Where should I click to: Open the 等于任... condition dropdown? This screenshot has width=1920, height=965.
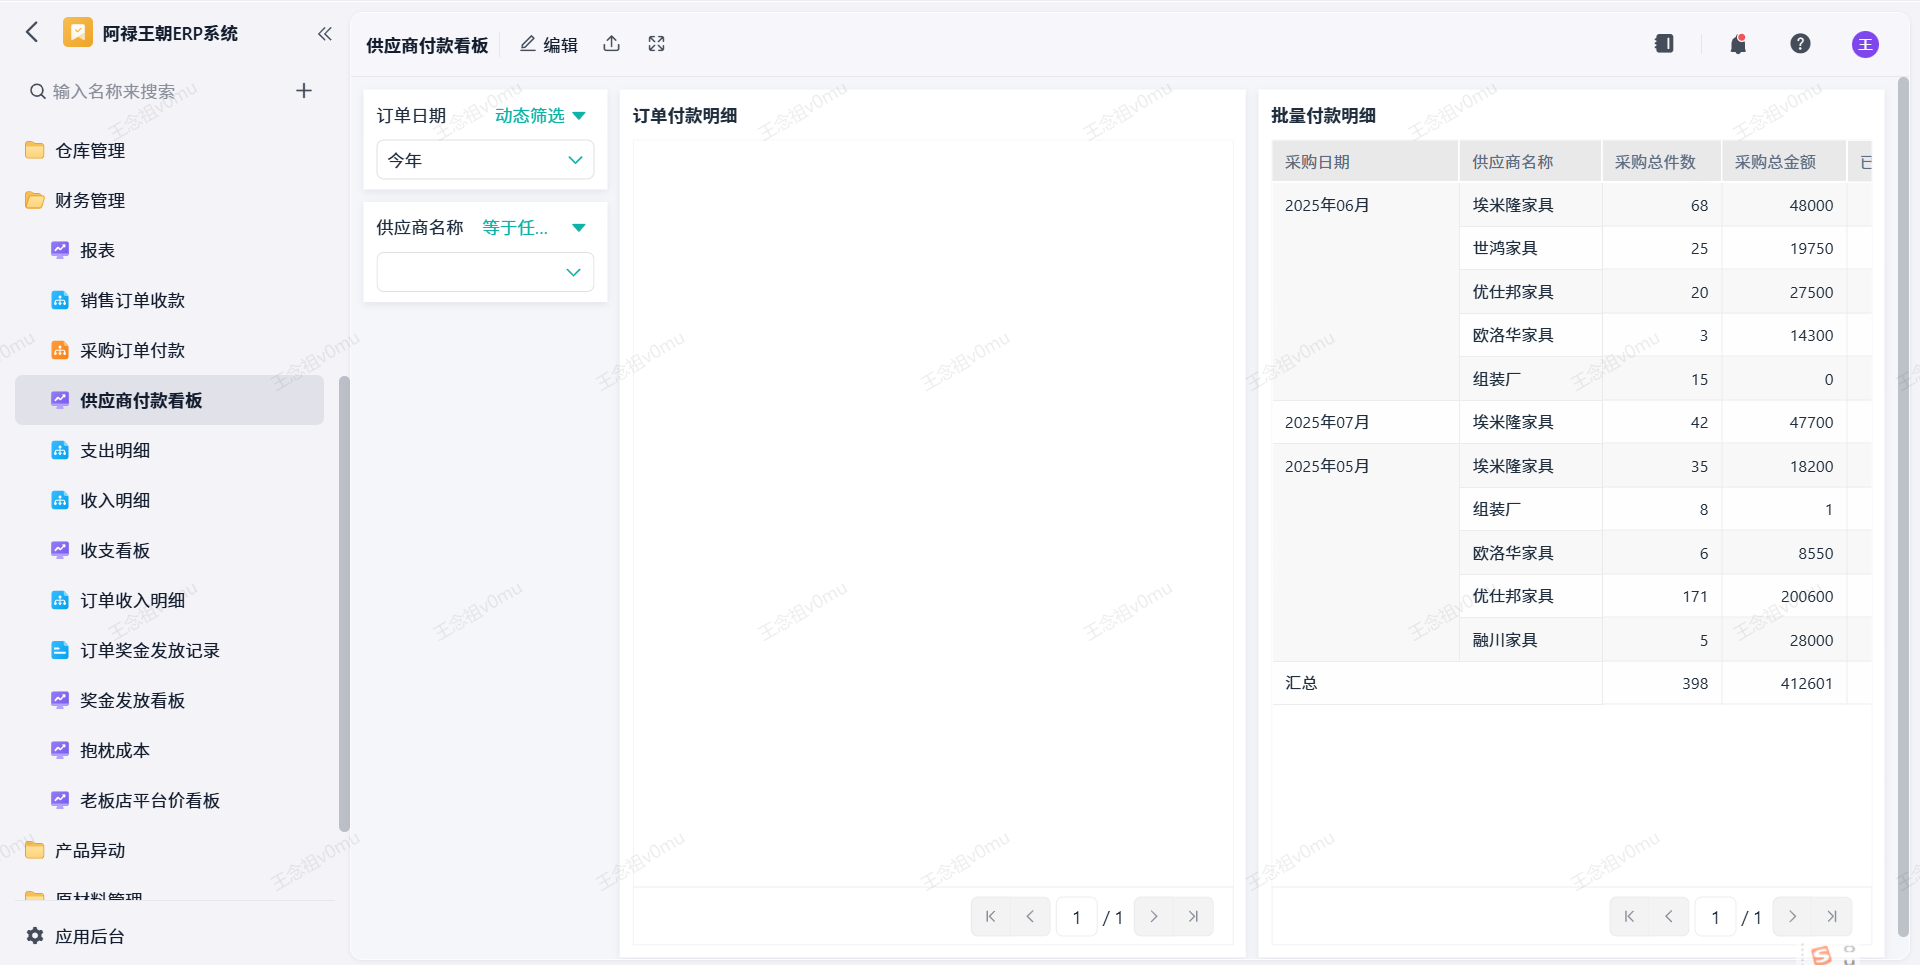(534, 228)
